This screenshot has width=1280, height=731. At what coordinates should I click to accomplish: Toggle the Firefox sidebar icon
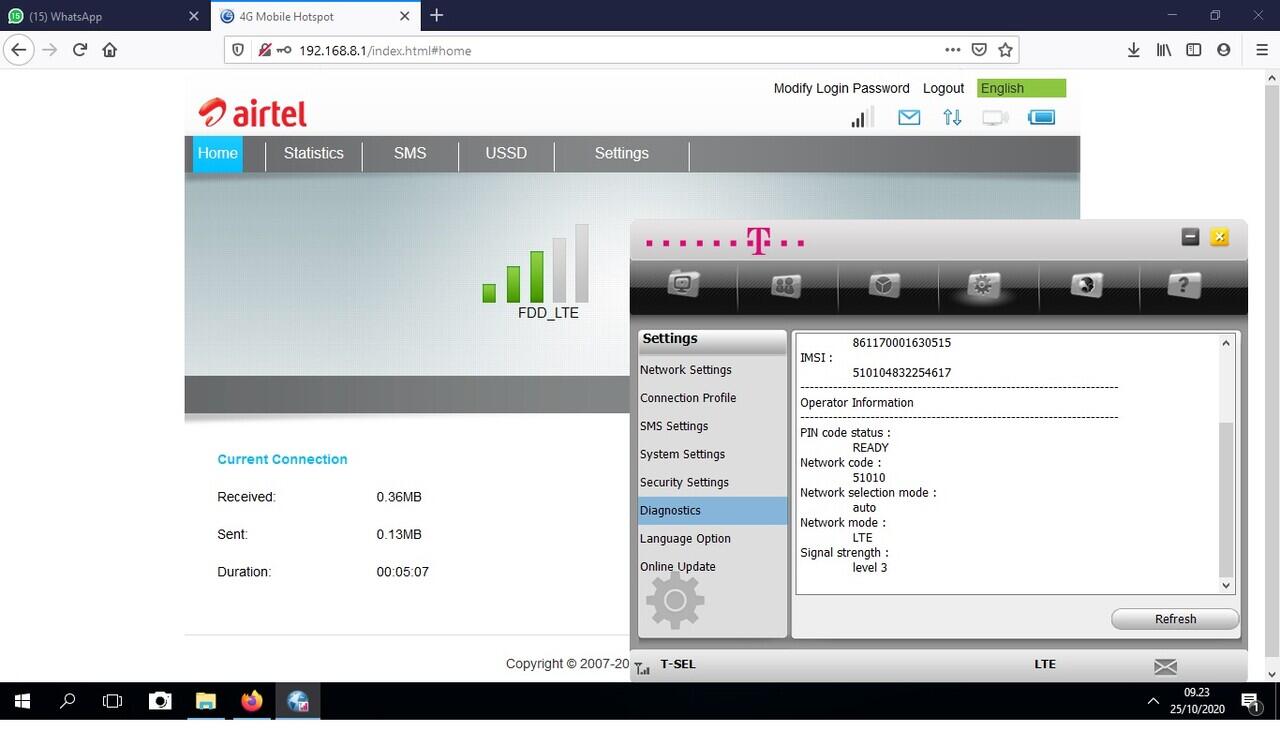[1193, 50]
